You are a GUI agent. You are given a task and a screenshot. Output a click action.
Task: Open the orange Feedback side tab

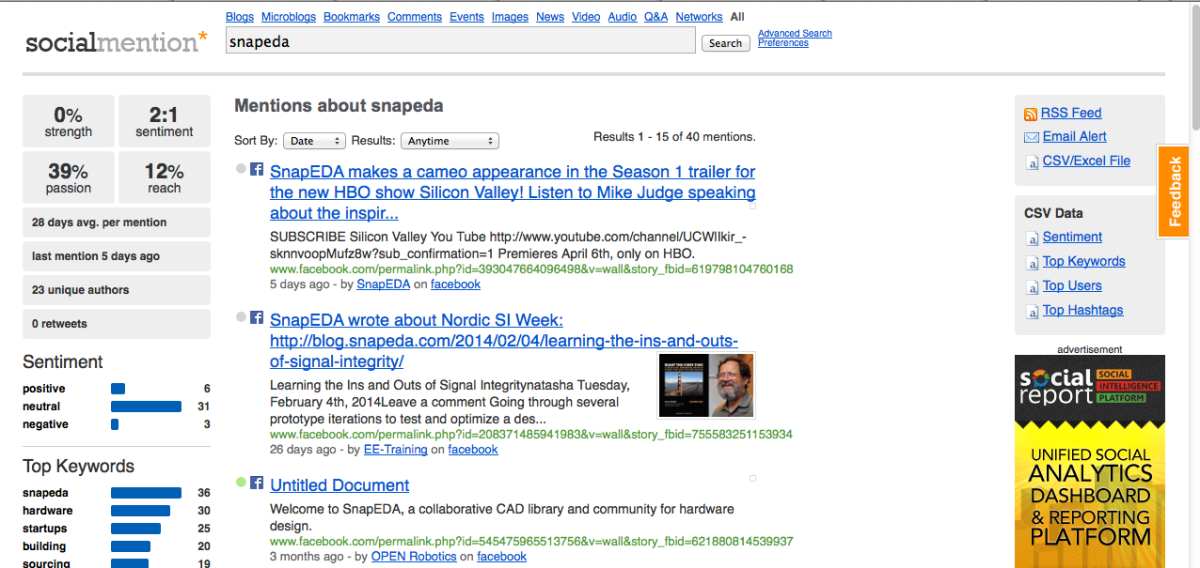tap(1174, 191)
